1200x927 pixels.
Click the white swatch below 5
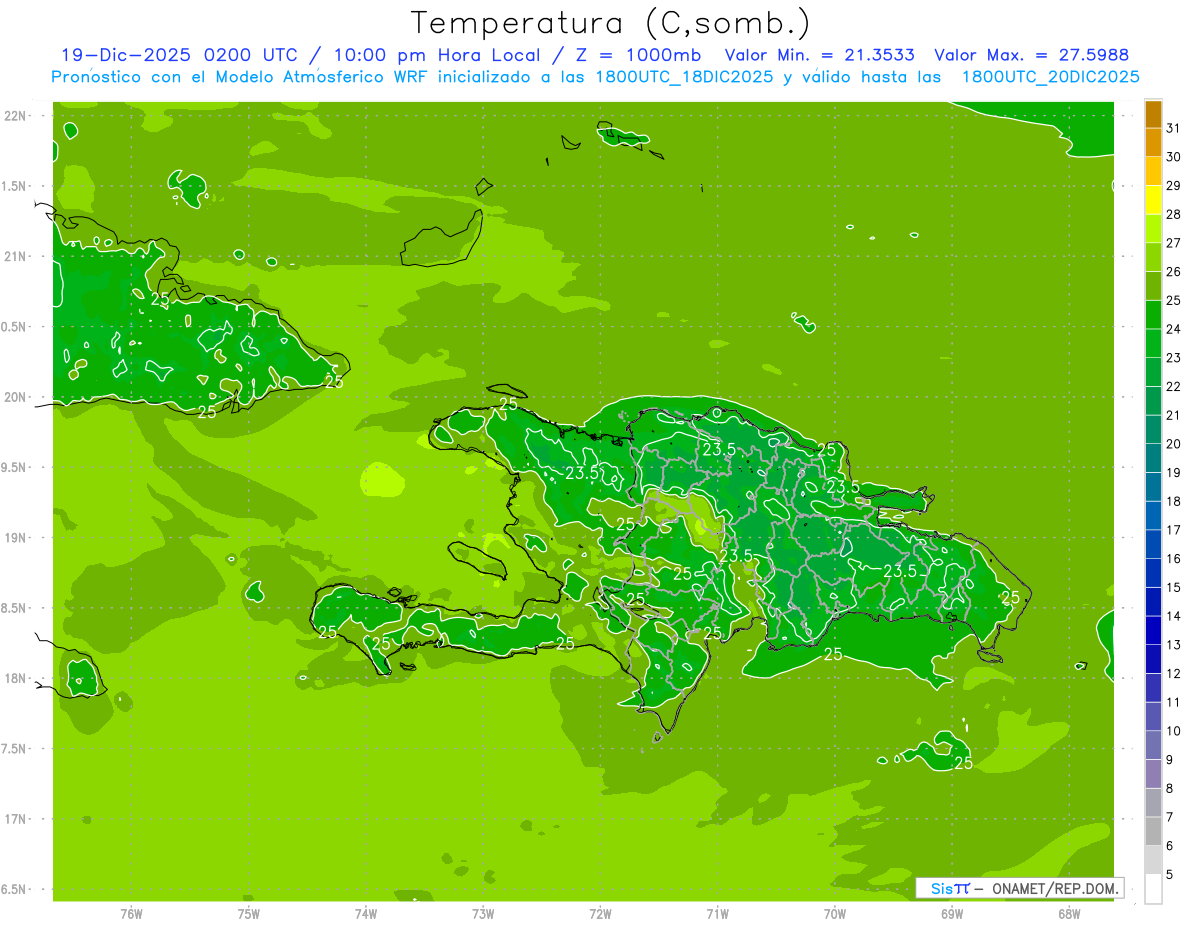[x=1153, y=889]
